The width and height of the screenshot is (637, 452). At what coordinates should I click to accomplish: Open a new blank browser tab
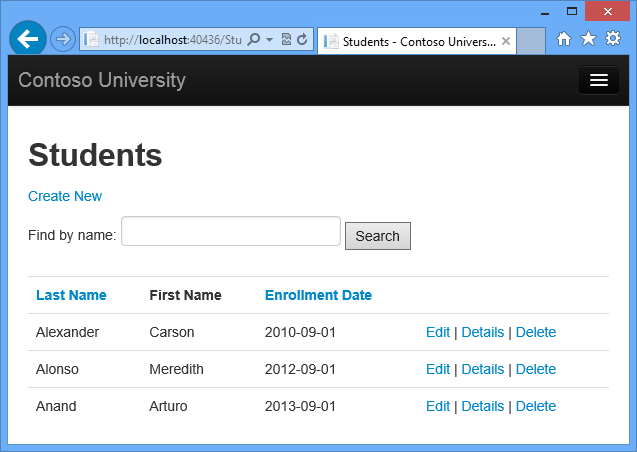(x=531, y=42)
